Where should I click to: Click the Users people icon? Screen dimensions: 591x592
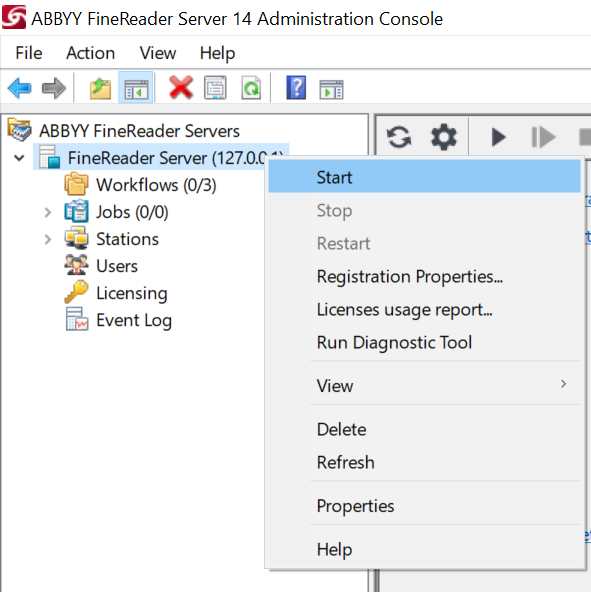[77, 265]
